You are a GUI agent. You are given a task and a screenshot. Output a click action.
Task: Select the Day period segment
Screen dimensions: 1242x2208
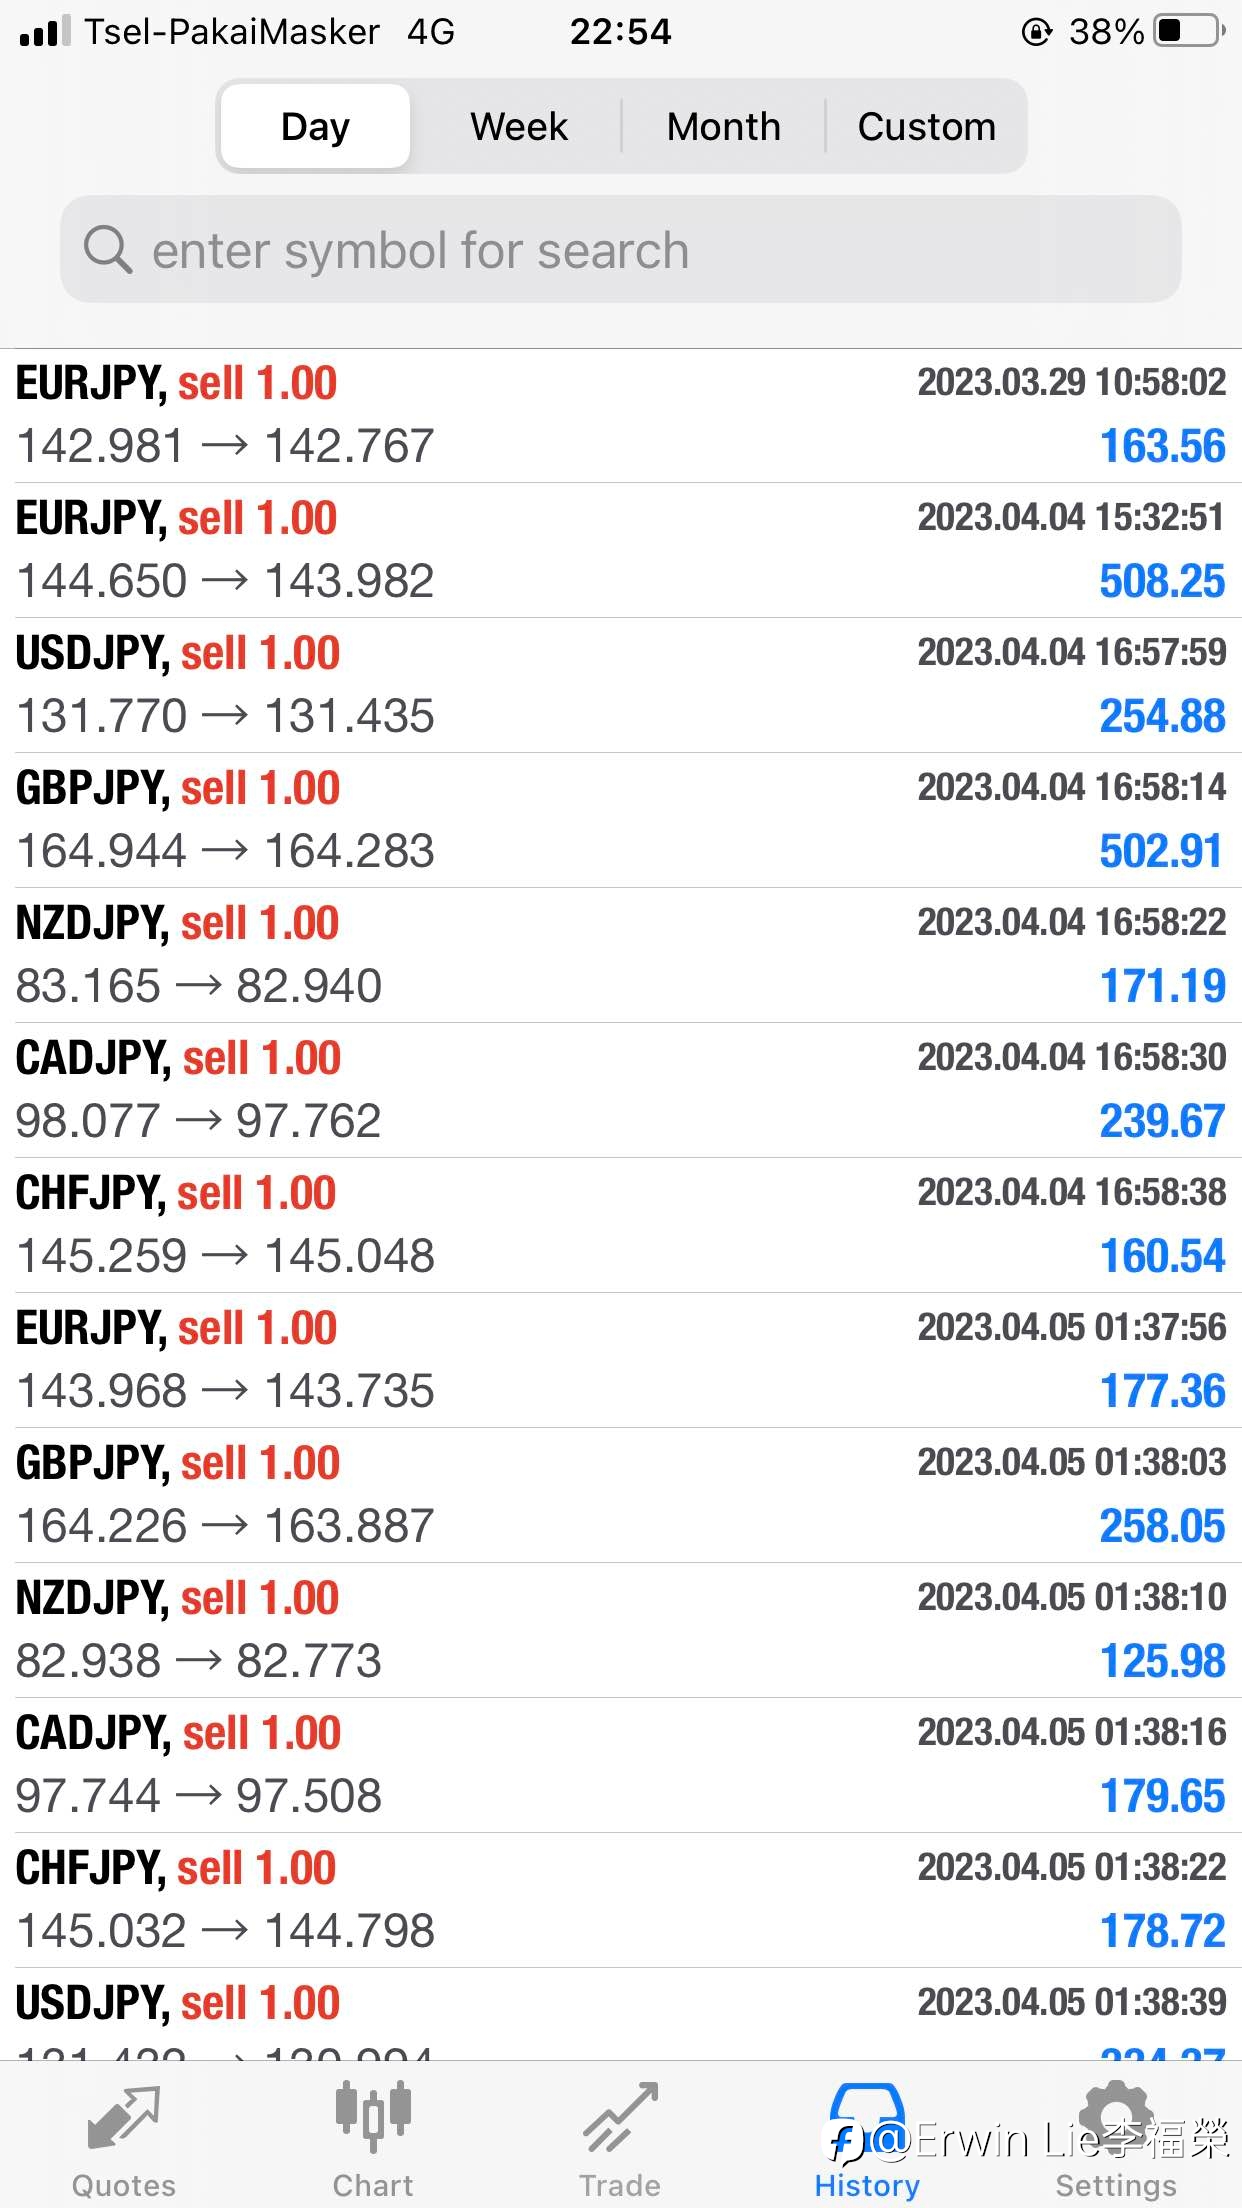pyautogui.click(x=315, y=126)
